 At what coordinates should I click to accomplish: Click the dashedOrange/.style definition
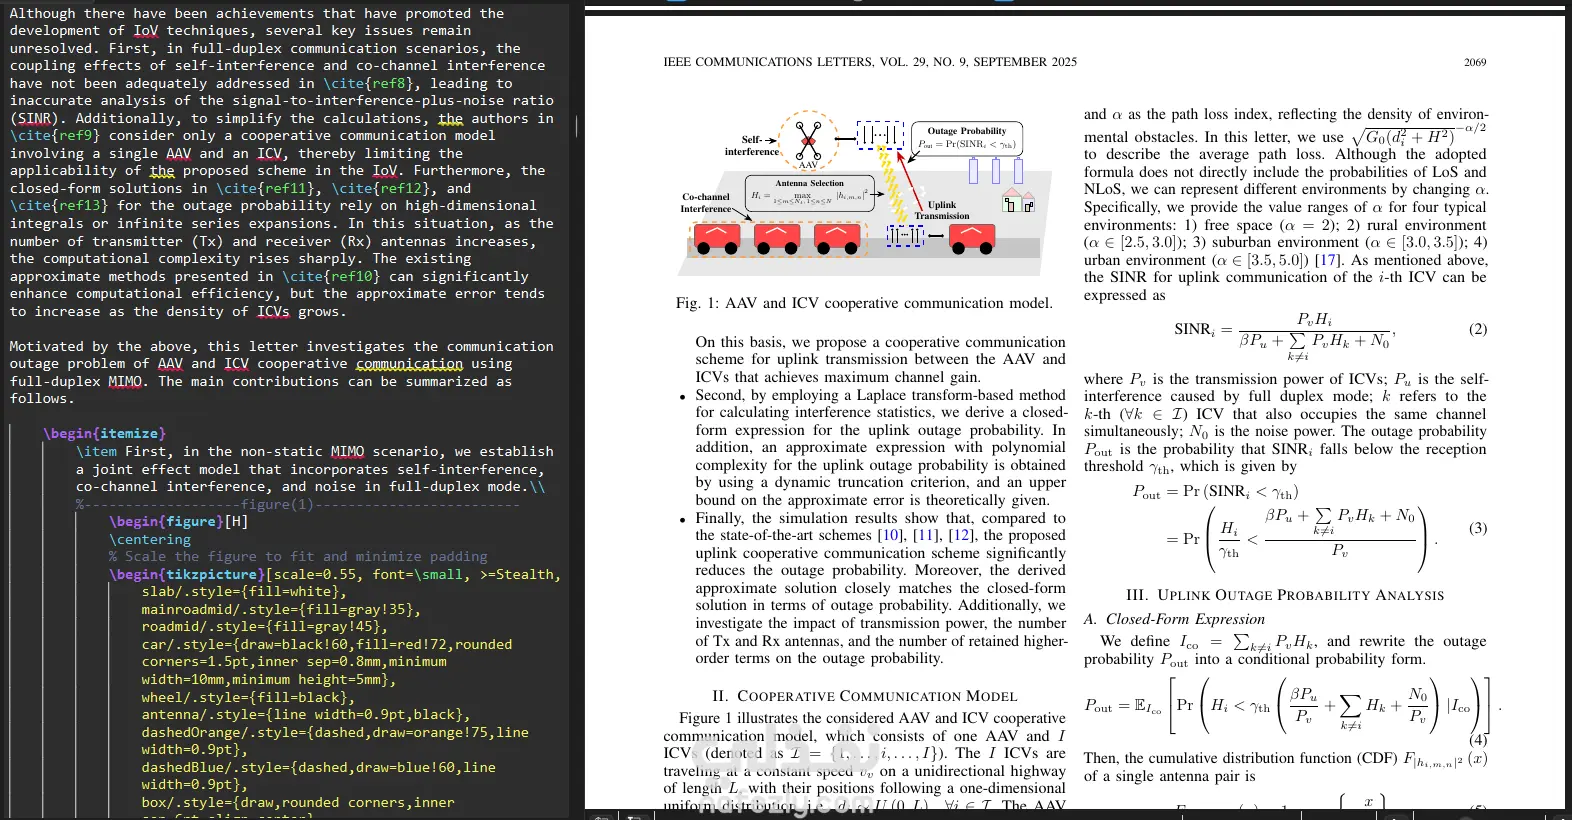pos(335,741)
